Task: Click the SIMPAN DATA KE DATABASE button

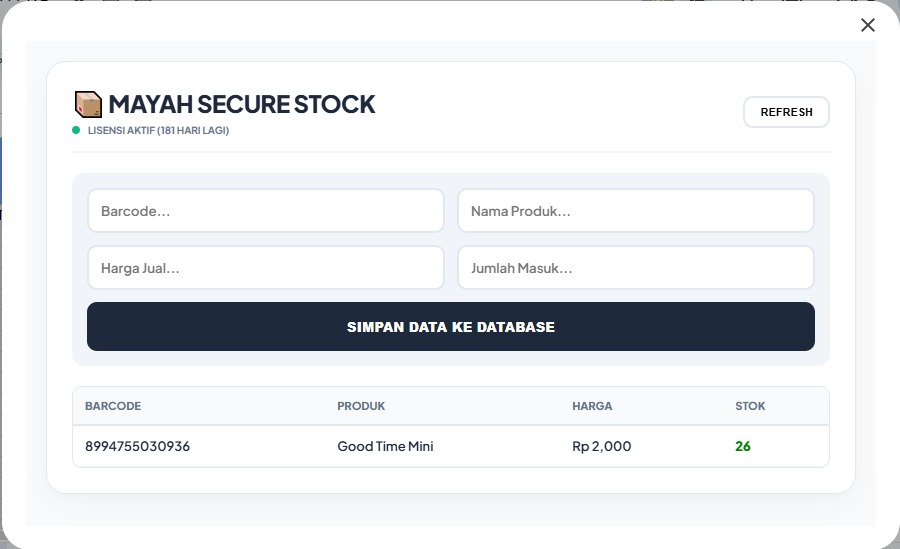Action: 451,327
